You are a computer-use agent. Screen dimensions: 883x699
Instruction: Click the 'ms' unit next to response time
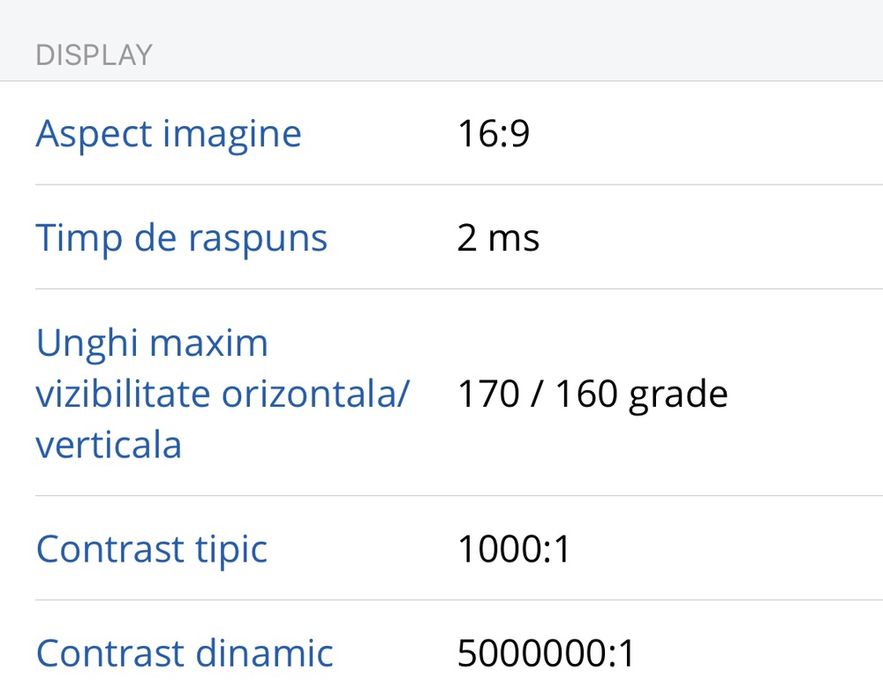coord(515,239)
